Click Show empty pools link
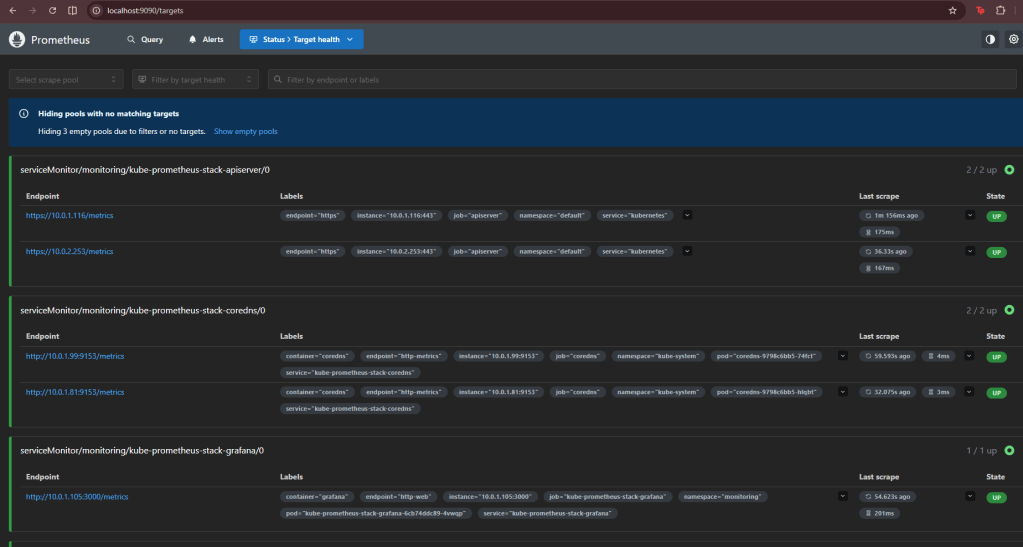The height and width of the screenshot is (547, 1023). pyautogui.click(x=245, y=131)
